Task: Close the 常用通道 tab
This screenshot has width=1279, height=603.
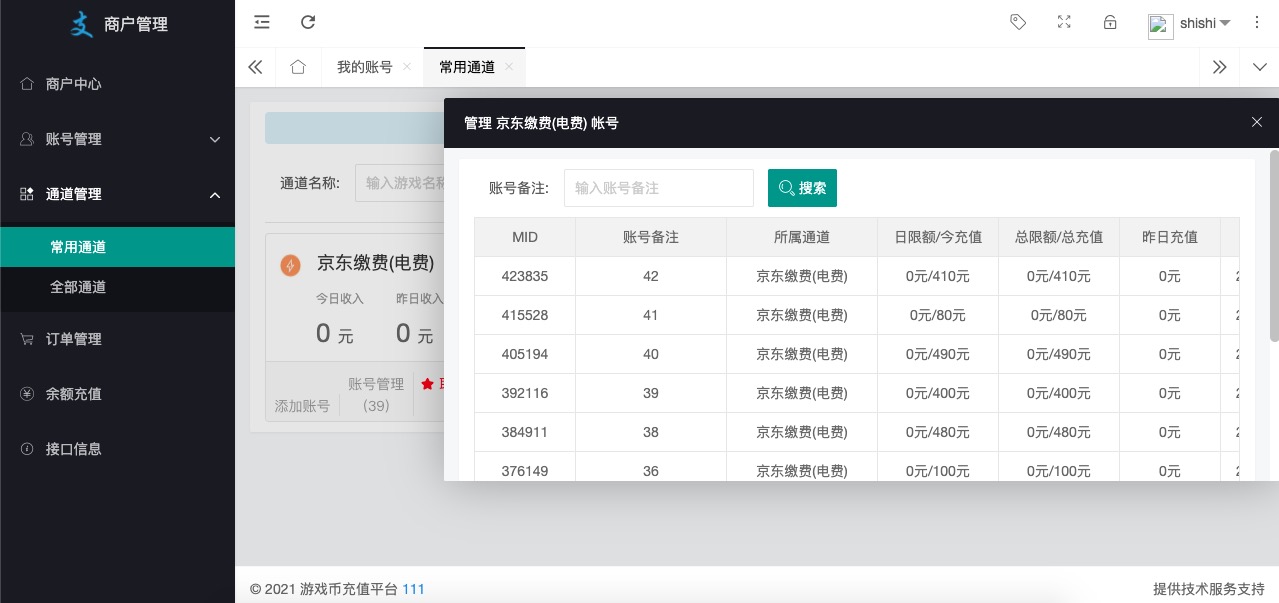Action: pyautogui.click(x=509, y=67)
